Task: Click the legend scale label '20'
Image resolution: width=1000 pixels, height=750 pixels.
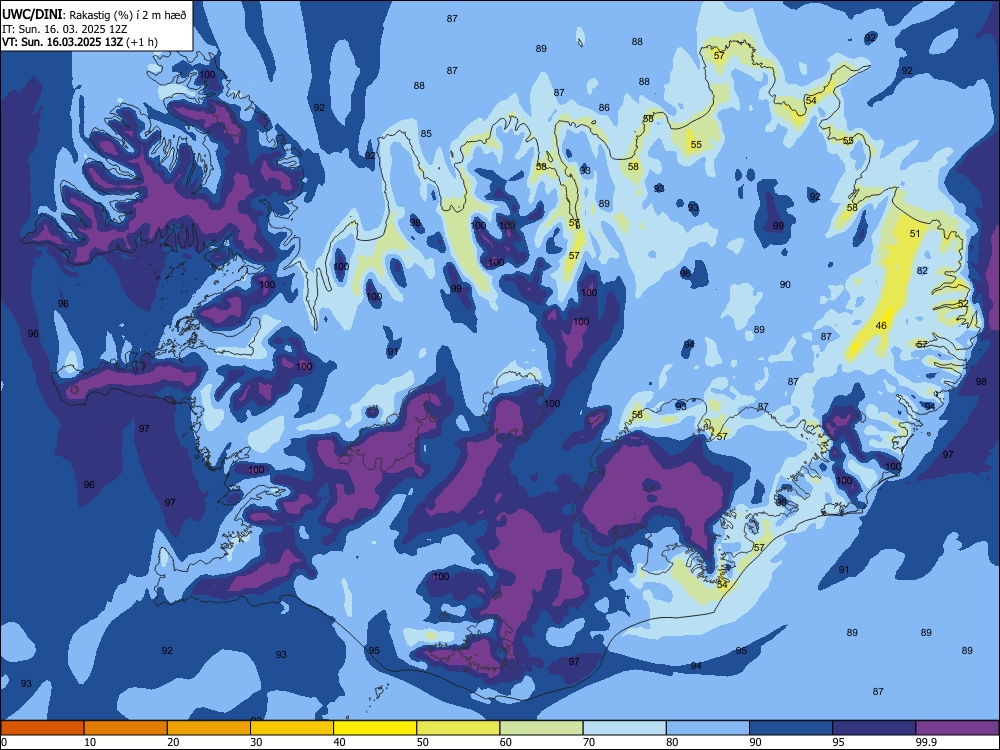Action: tap(173, 742)
